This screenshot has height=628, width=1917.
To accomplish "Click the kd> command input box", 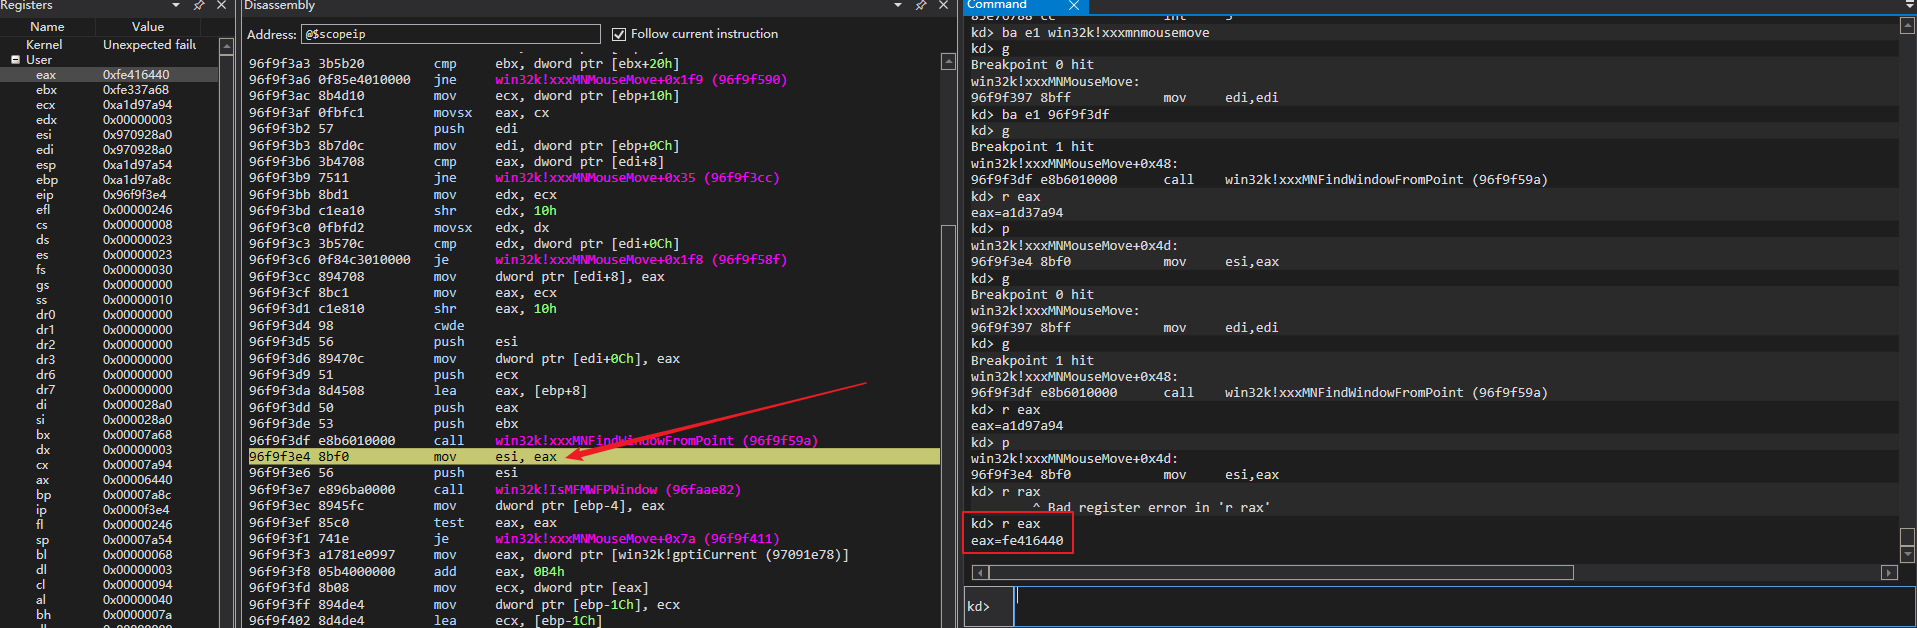I will coord(1465,607).
